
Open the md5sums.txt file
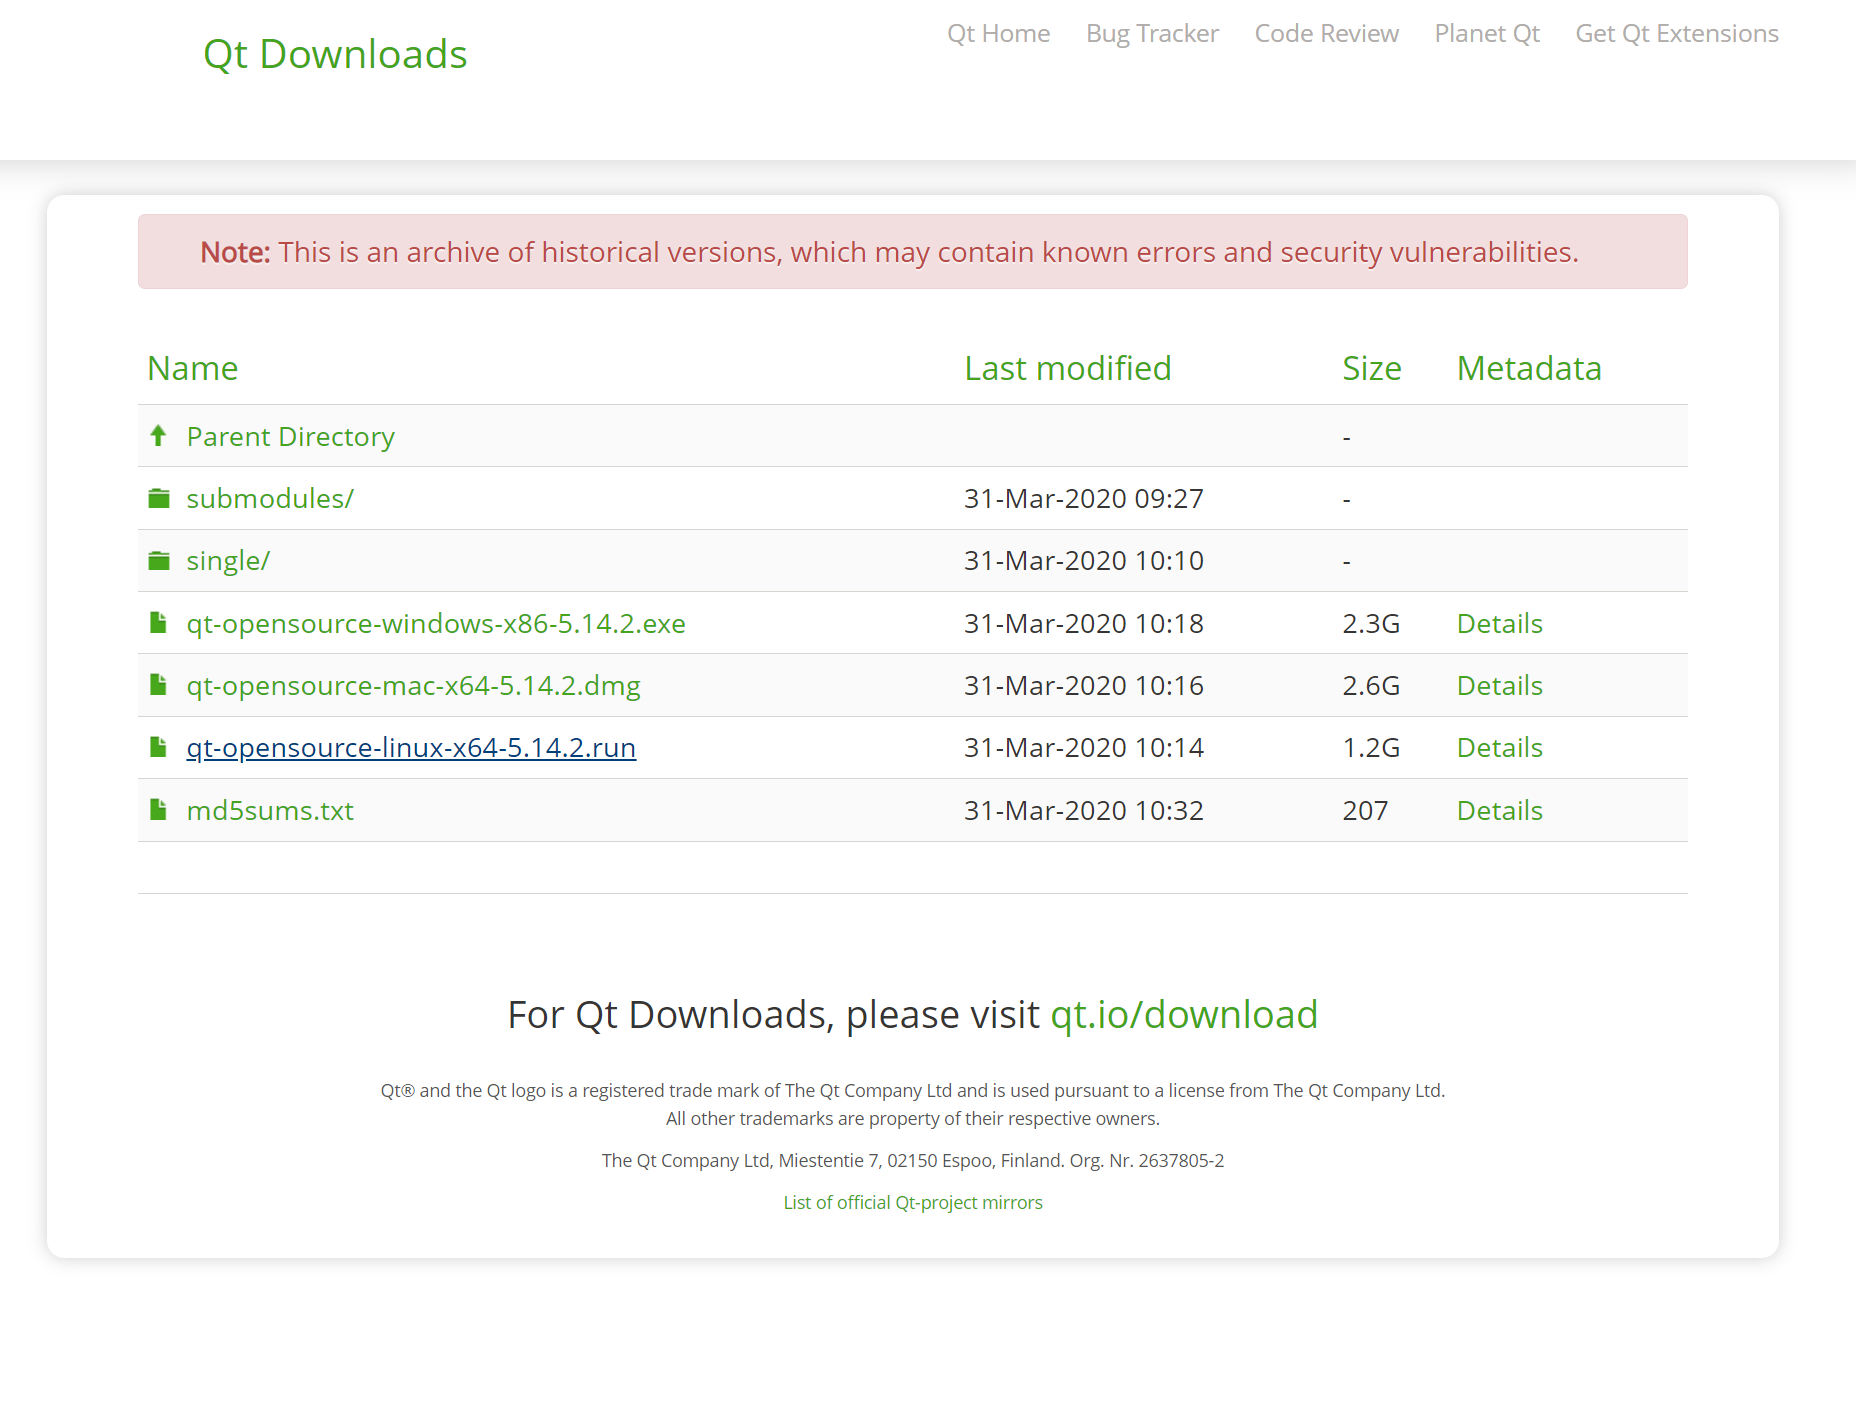tap(270, 811)
